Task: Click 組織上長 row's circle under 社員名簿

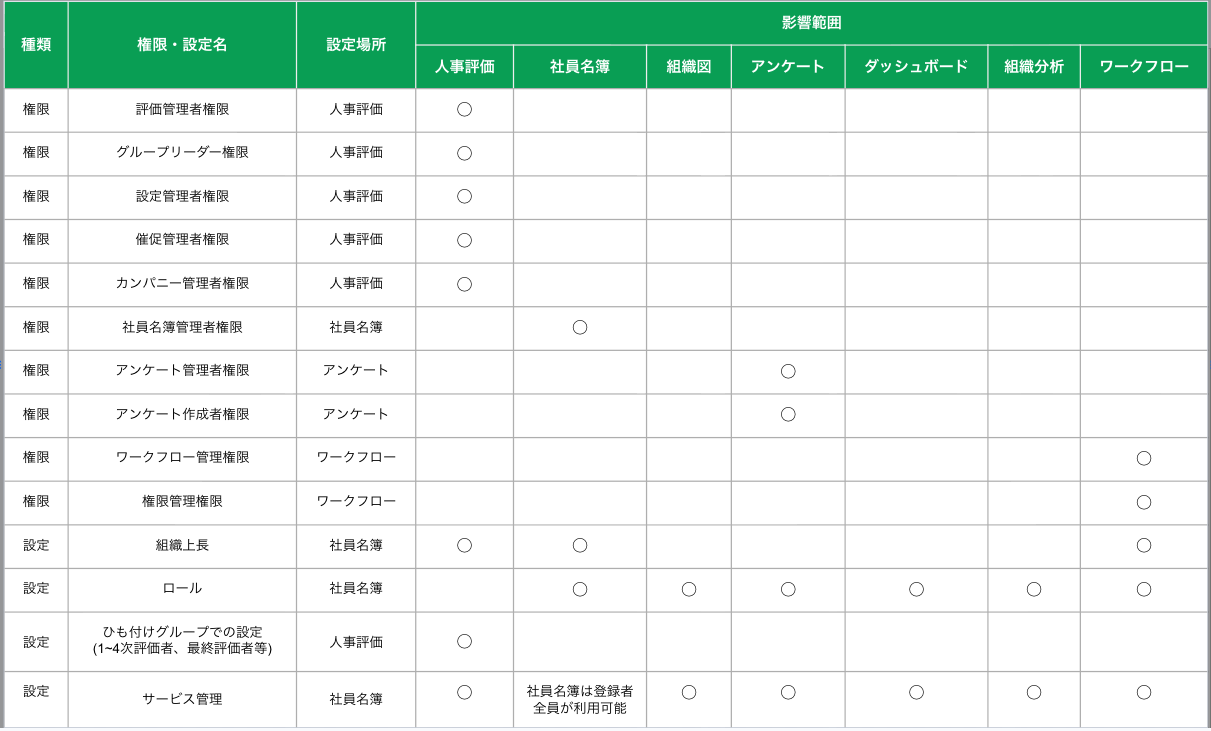Action: tap(579, 545)
